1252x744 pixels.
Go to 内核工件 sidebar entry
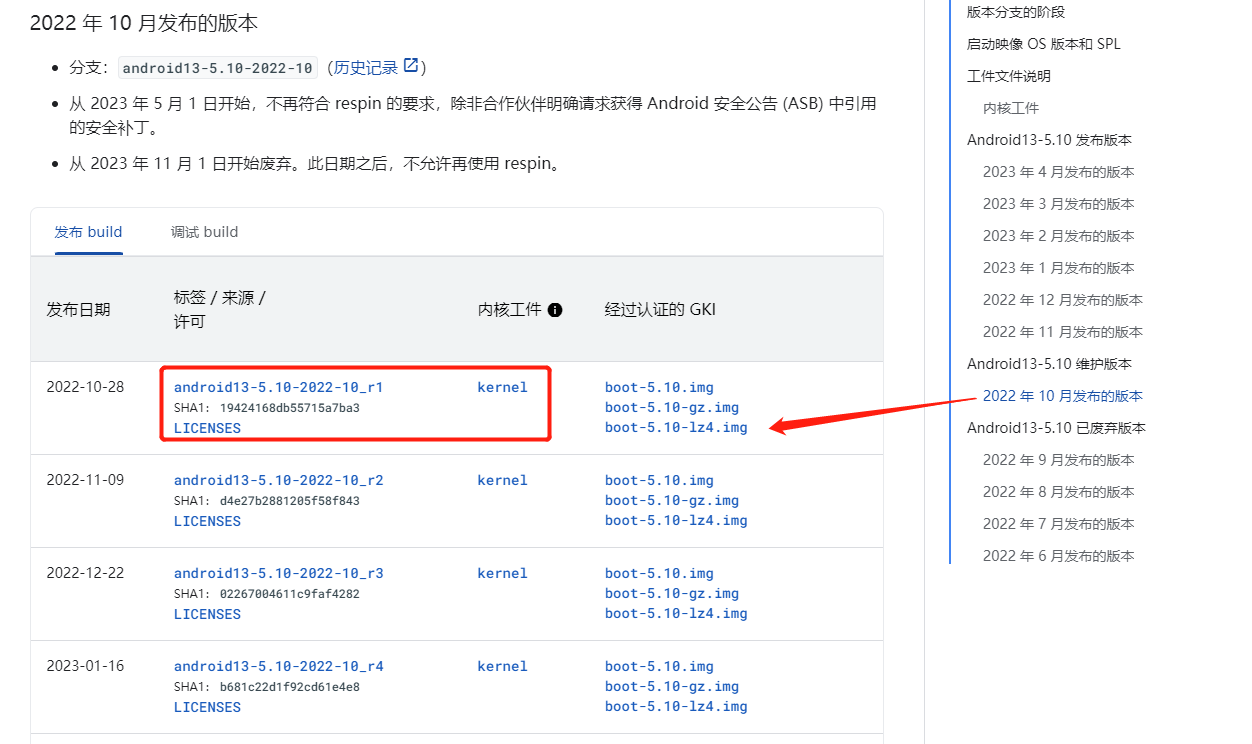coord(1011,108)
